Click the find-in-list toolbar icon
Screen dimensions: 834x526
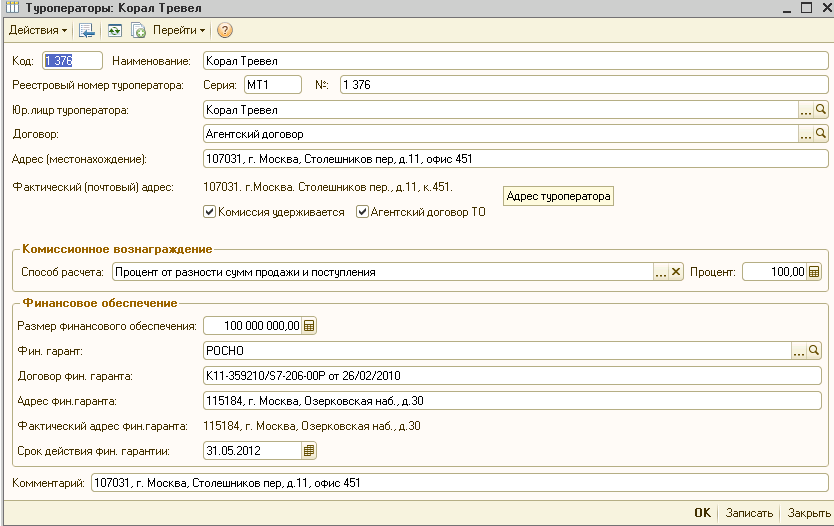pyautogui.click(x=86, y=30)
